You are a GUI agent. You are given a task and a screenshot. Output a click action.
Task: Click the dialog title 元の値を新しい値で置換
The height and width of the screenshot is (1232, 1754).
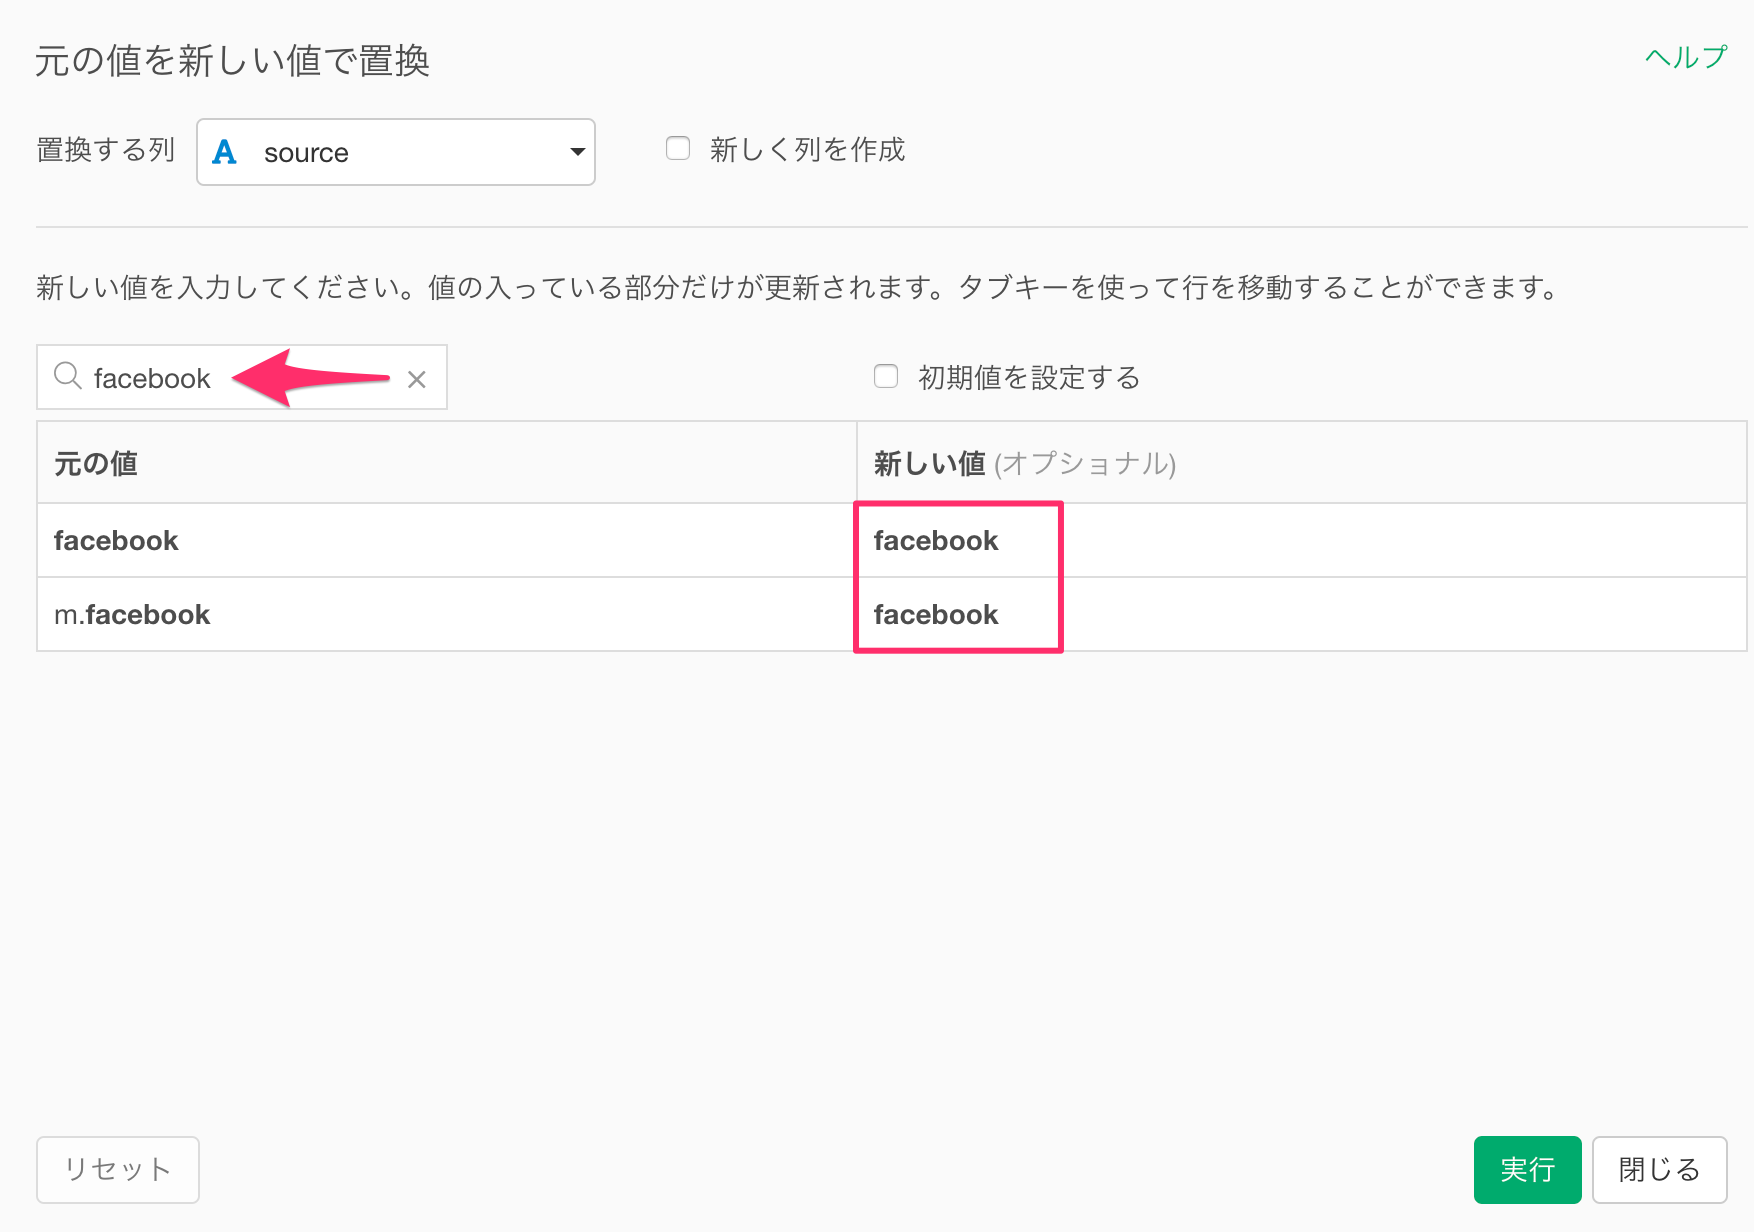pyautogui.click(x=233, y=61)
